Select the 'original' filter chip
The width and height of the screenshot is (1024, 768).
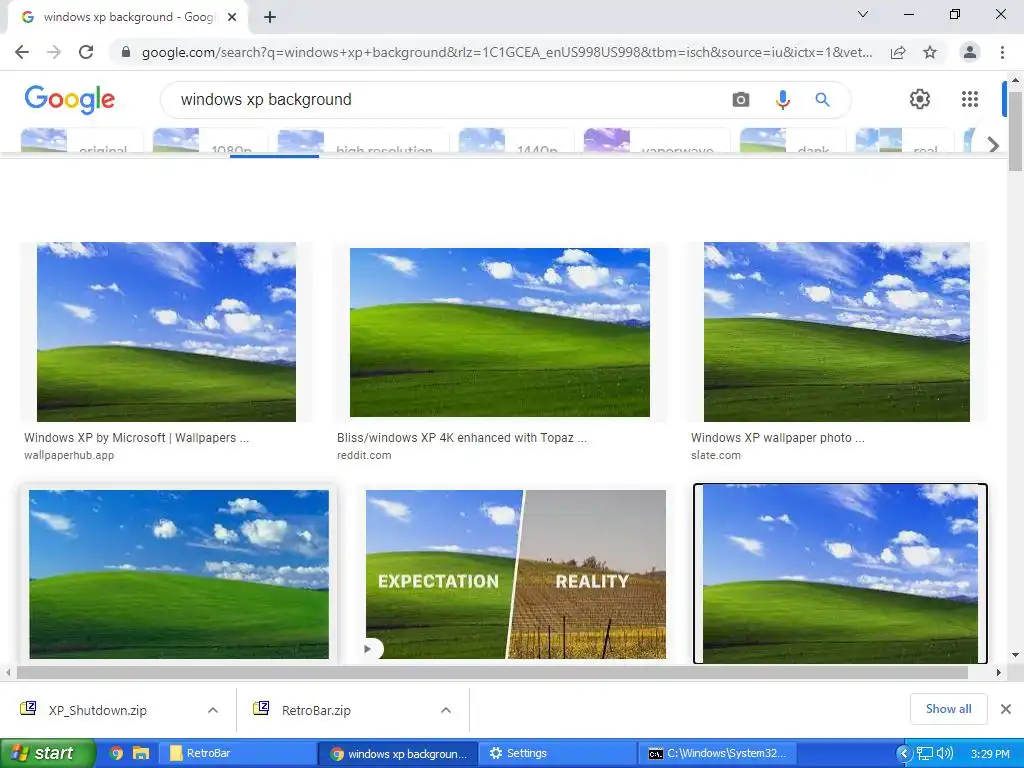(x=82, y=140)
